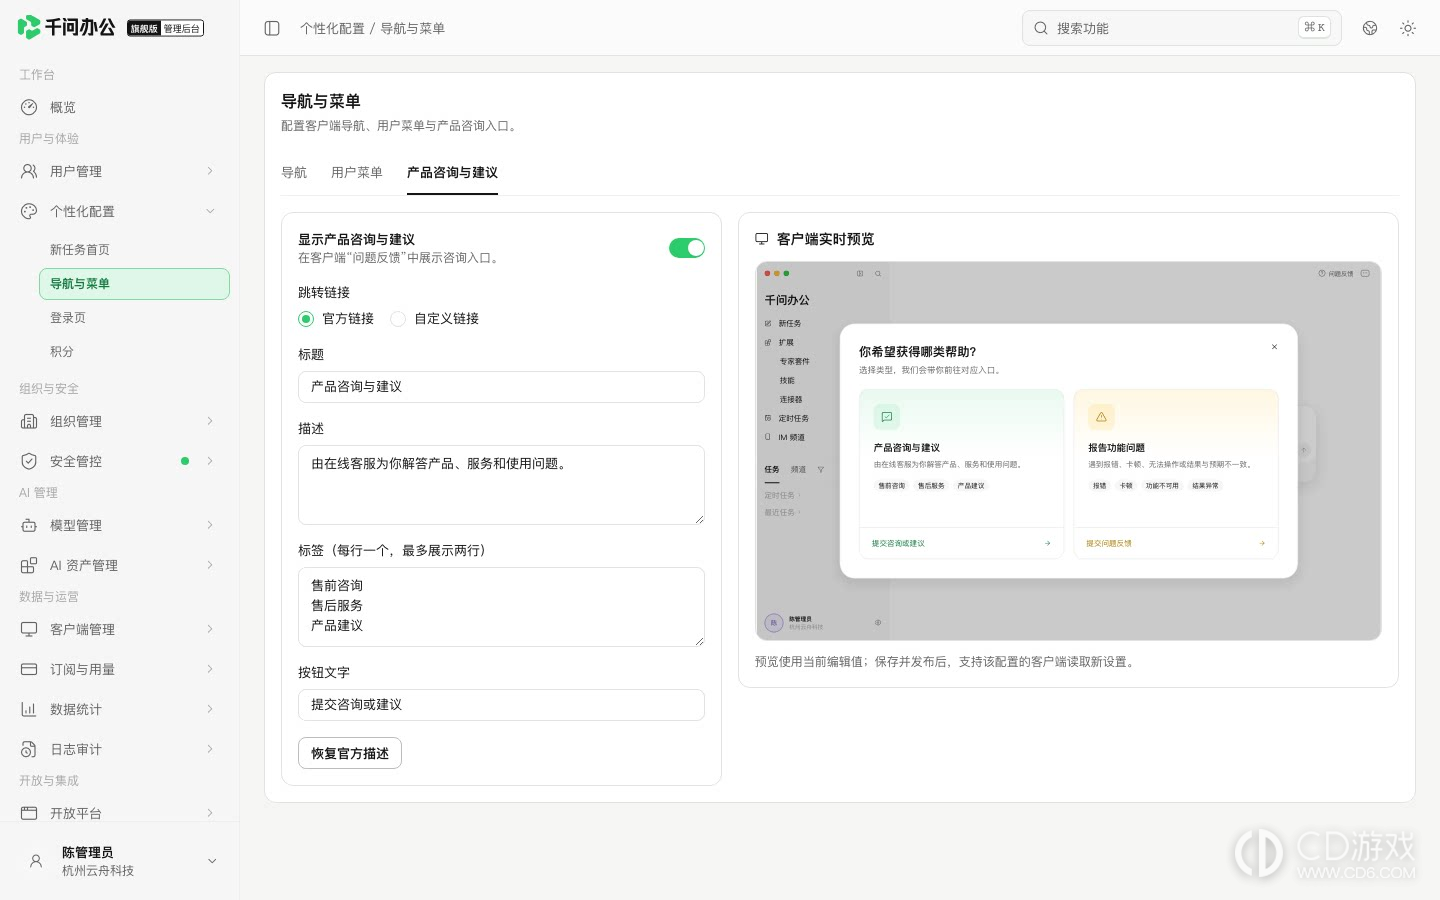
Task: Click the 概览 gauge icon
Action: 29,107
